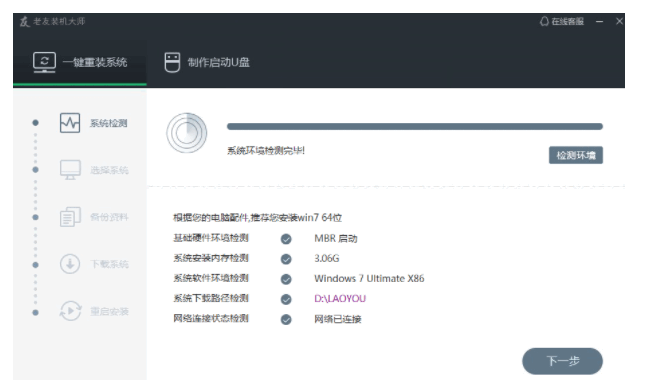Click the check mark beside 网络连接状态检测
This screenshot has height=386, width=649.
[x=286, y=319]
